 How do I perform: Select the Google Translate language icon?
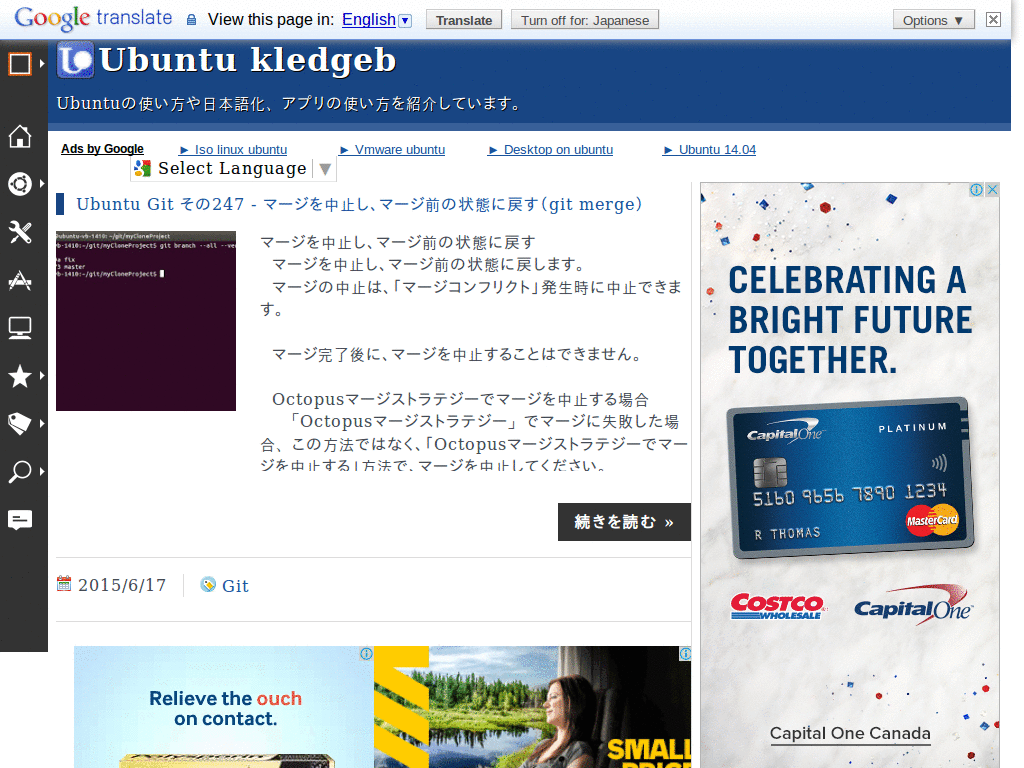143,168
